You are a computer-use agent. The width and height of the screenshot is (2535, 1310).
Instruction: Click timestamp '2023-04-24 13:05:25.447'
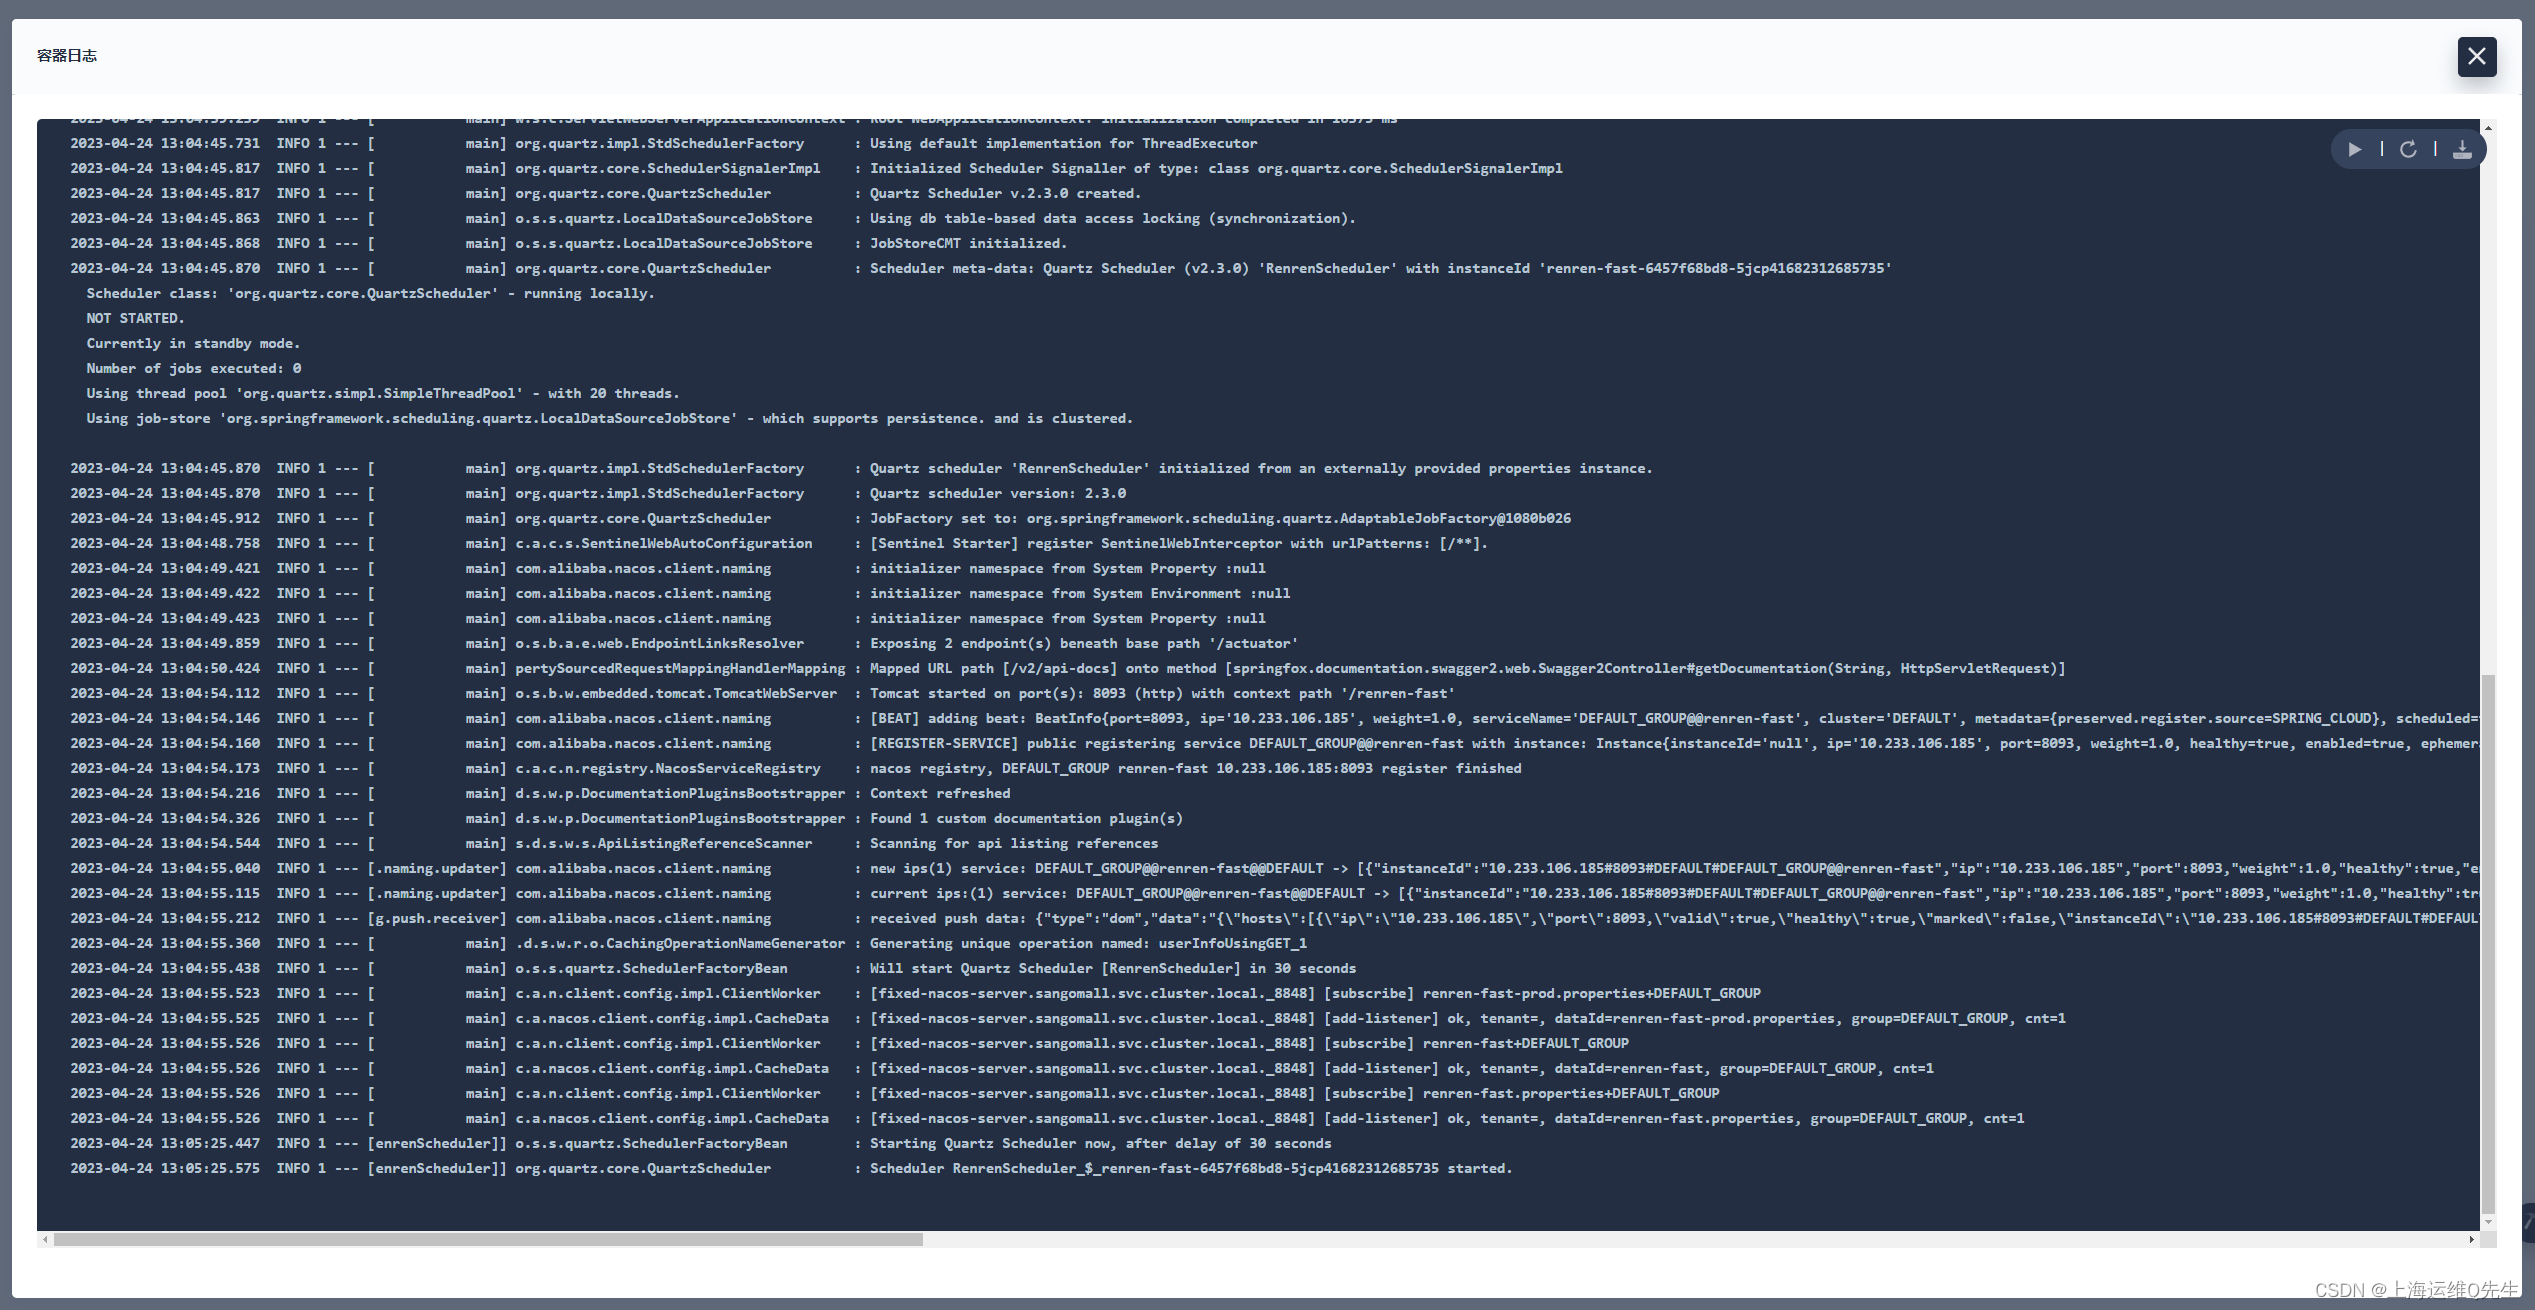click(x=165, y=1143)
